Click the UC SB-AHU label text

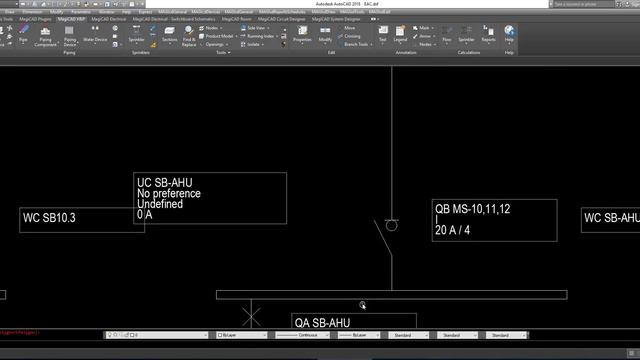(164, 182)
